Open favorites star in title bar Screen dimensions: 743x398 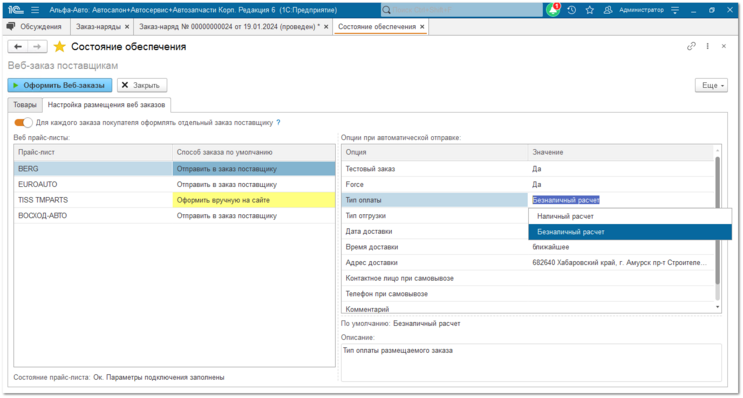click(589, 10)
